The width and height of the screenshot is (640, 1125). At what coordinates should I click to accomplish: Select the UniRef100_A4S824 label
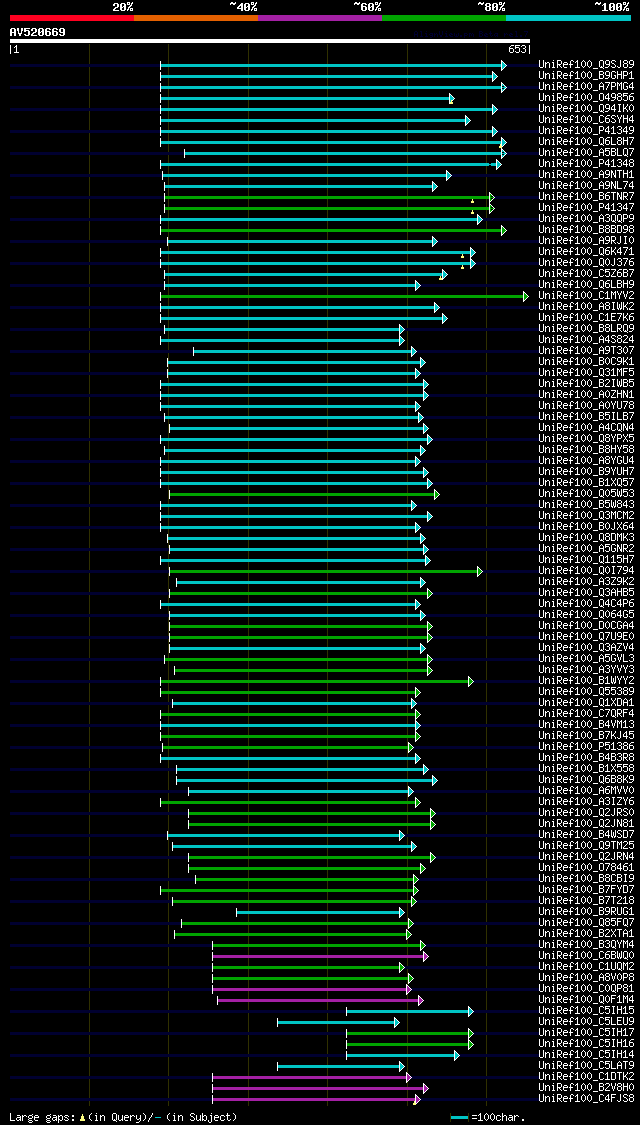(x=586, y=339)
